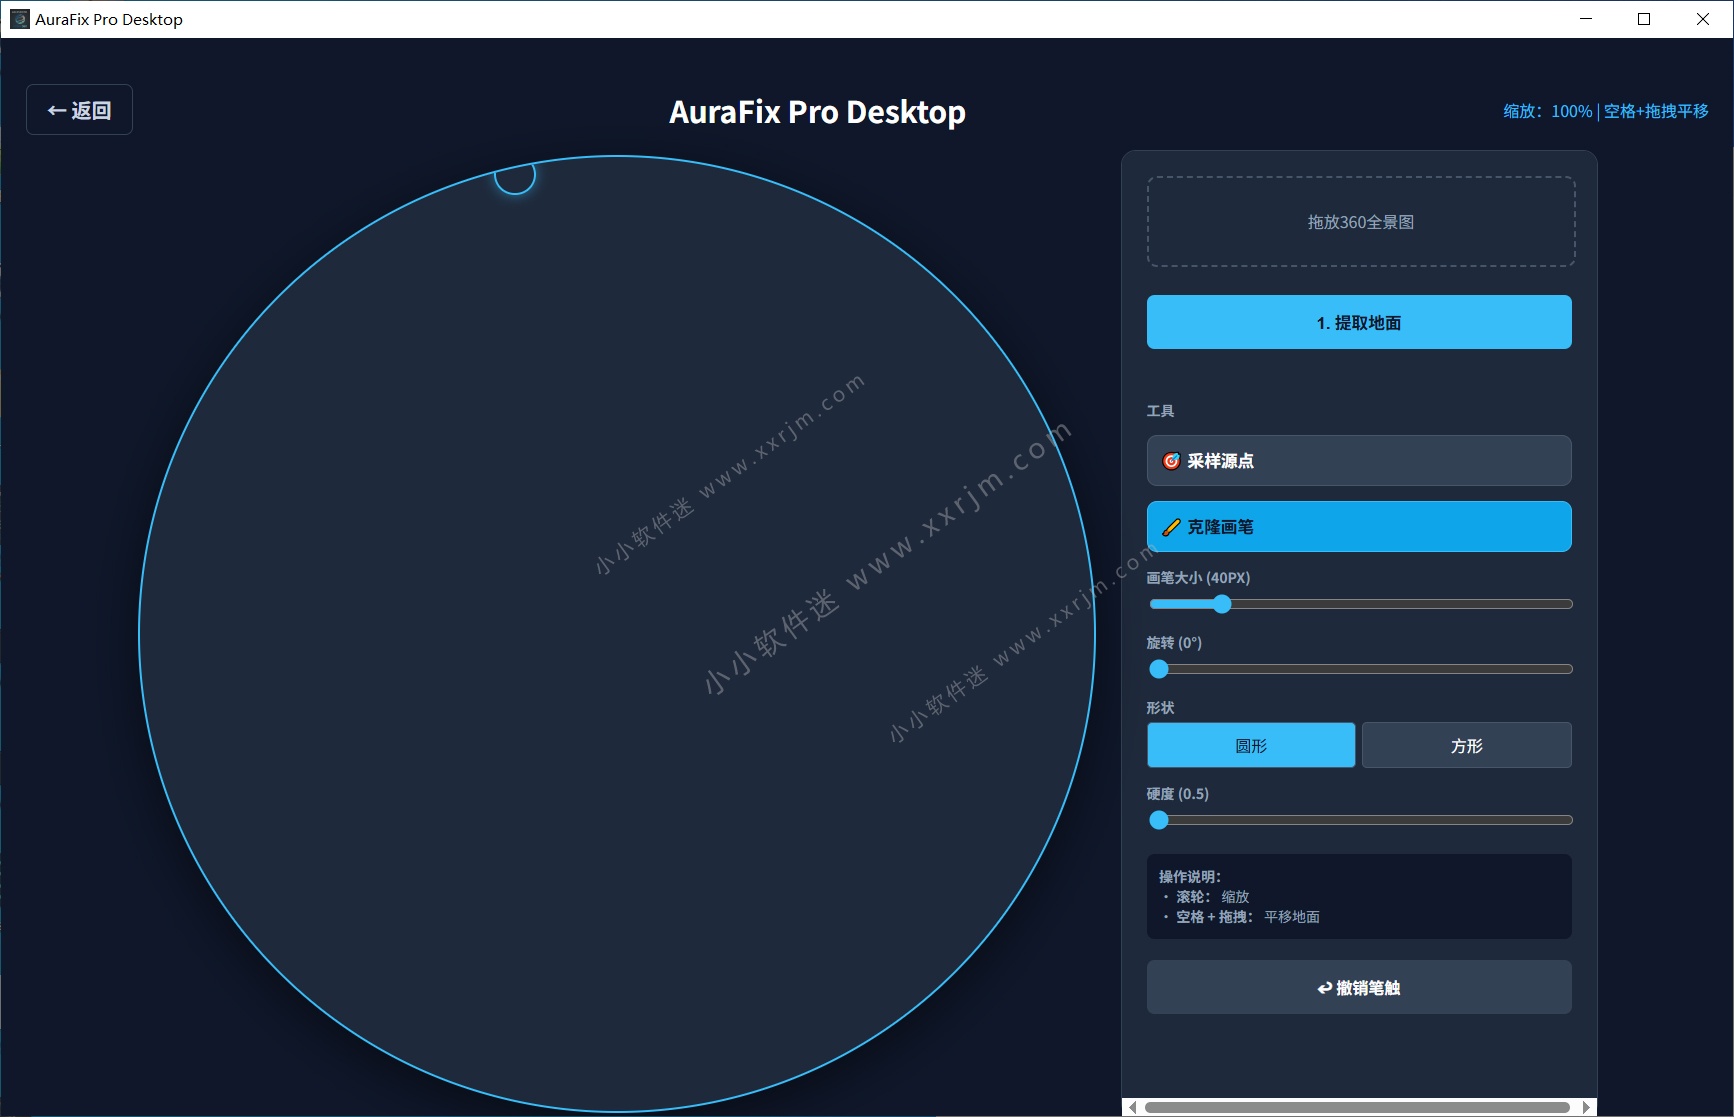
Task: Click the slider thumb of 画笔大小
Action: point(1222,604)
